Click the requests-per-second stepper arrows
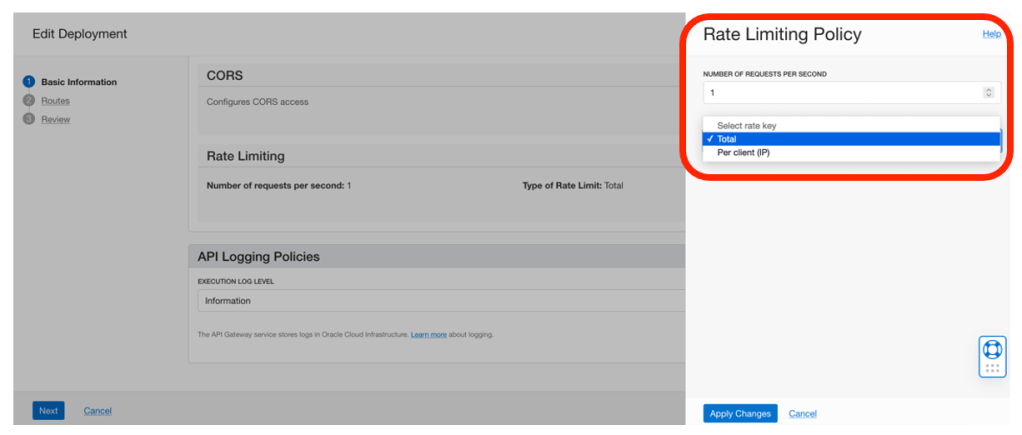This screenshot has width=1022, height=435. point(988,93)
